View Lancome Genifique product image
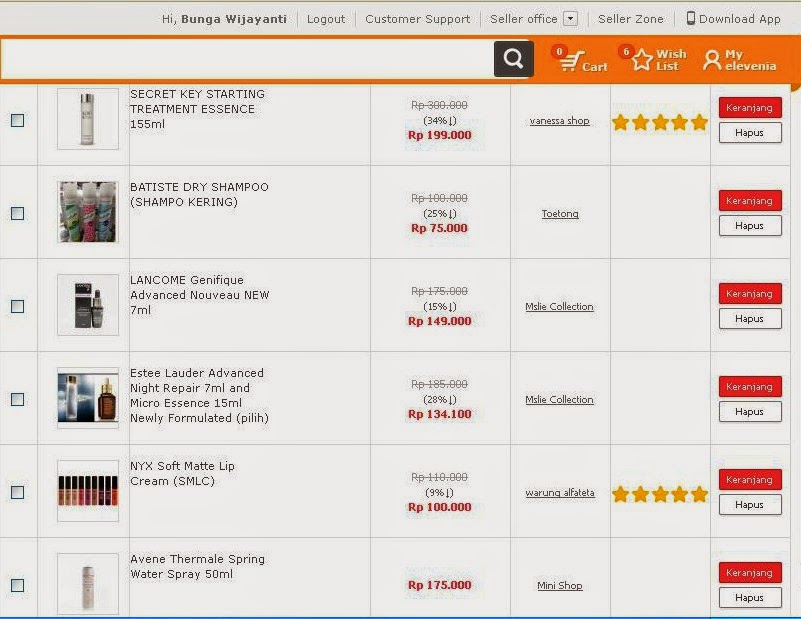This screenshot has height=619, width=801. [x=88, y=305]
